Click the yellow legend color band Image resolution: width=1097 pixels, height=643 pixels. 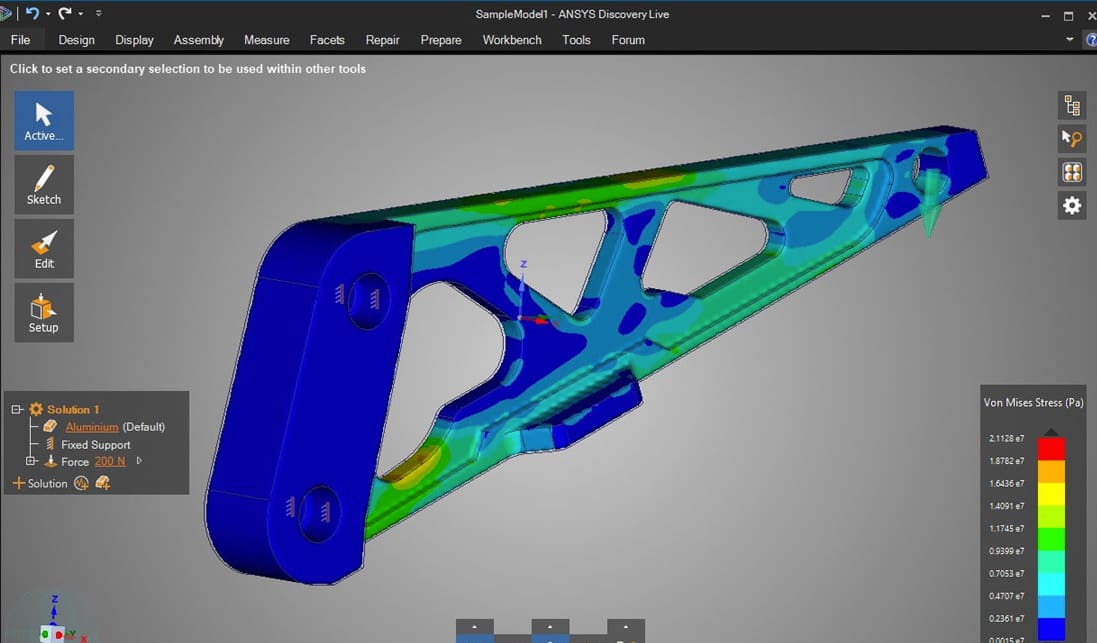pos(1051,494)
